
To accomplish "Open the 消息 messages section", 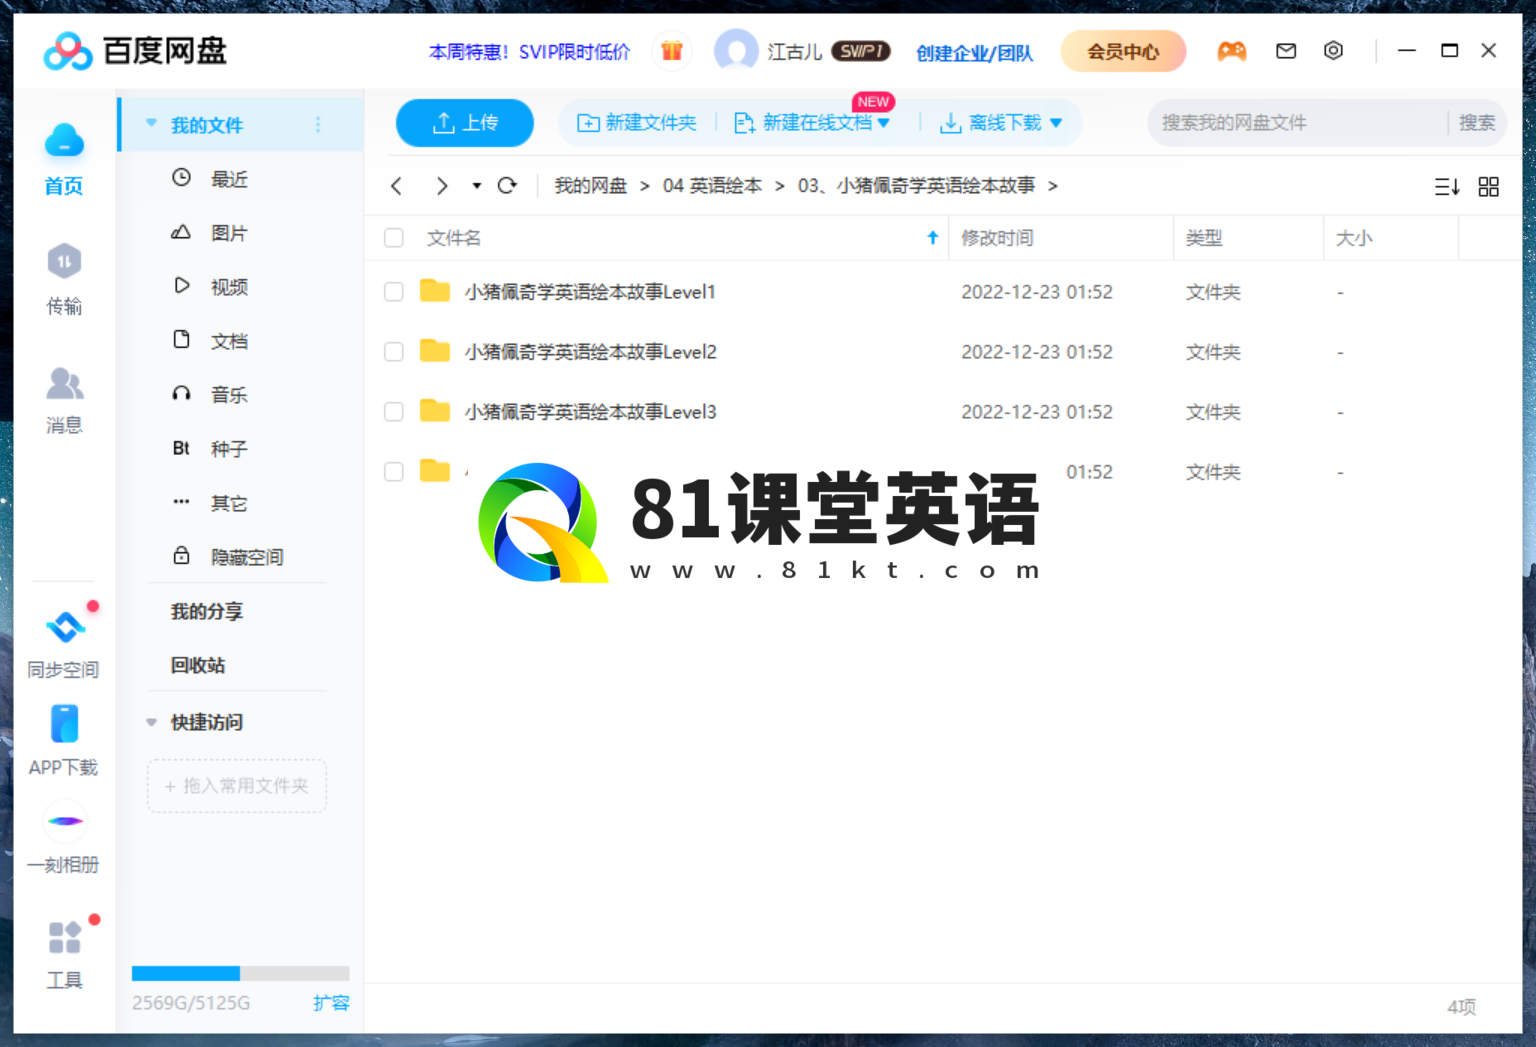I will tap(64, 400).
